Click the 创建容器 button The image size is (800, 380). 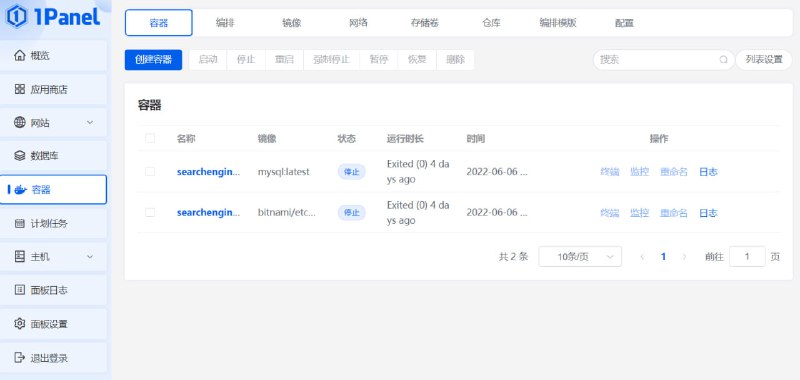[153, 60]
